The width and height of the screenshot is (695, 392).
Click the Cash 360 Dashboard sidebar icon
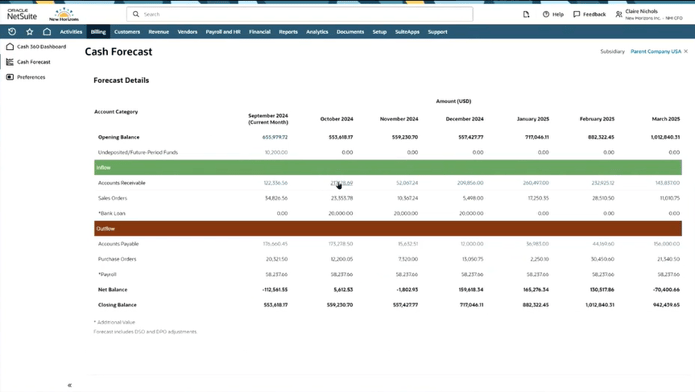pyautogui.click(x=10, y=47)
